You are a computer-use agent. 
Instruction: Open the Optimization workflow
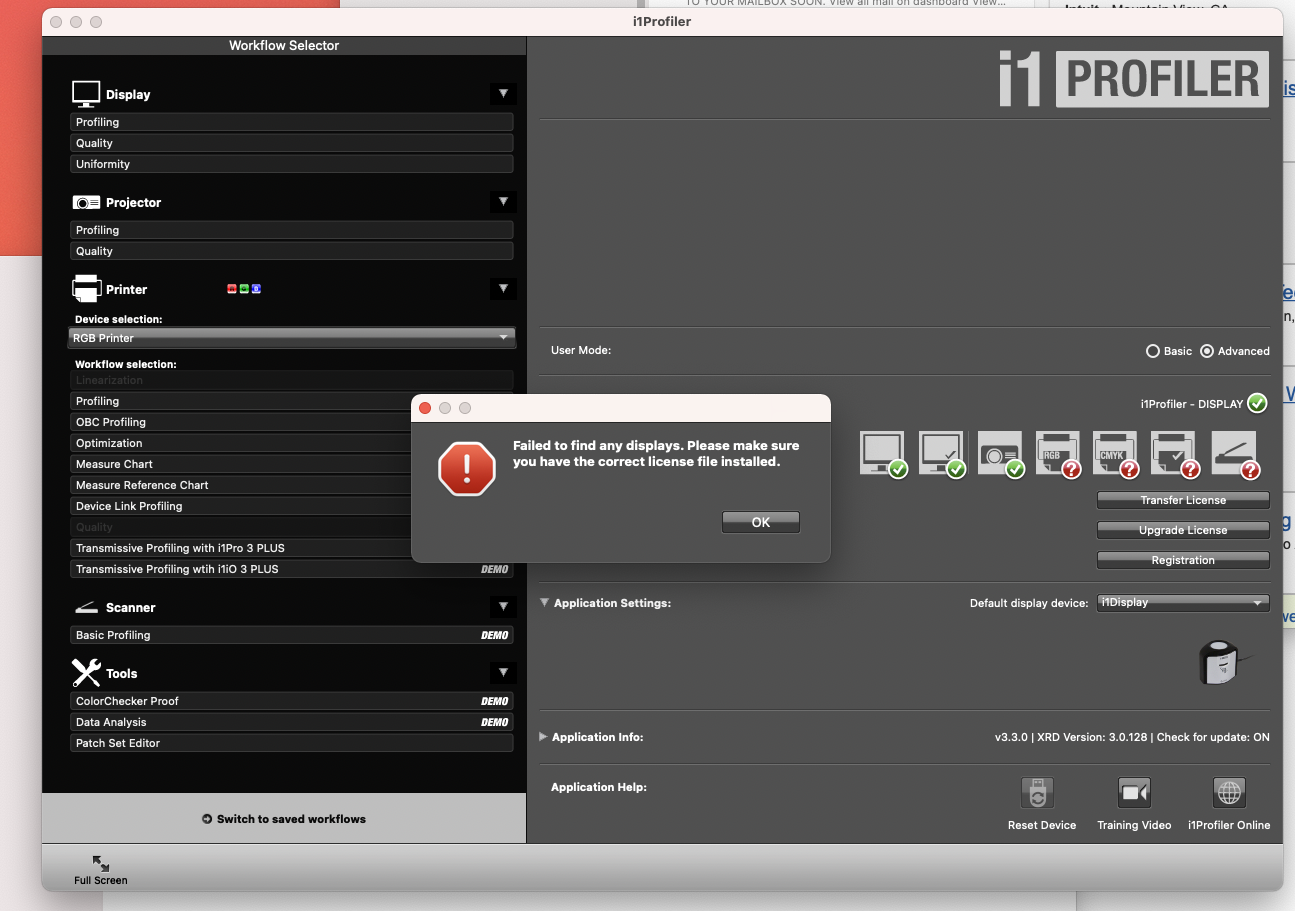tap(241, 443)
